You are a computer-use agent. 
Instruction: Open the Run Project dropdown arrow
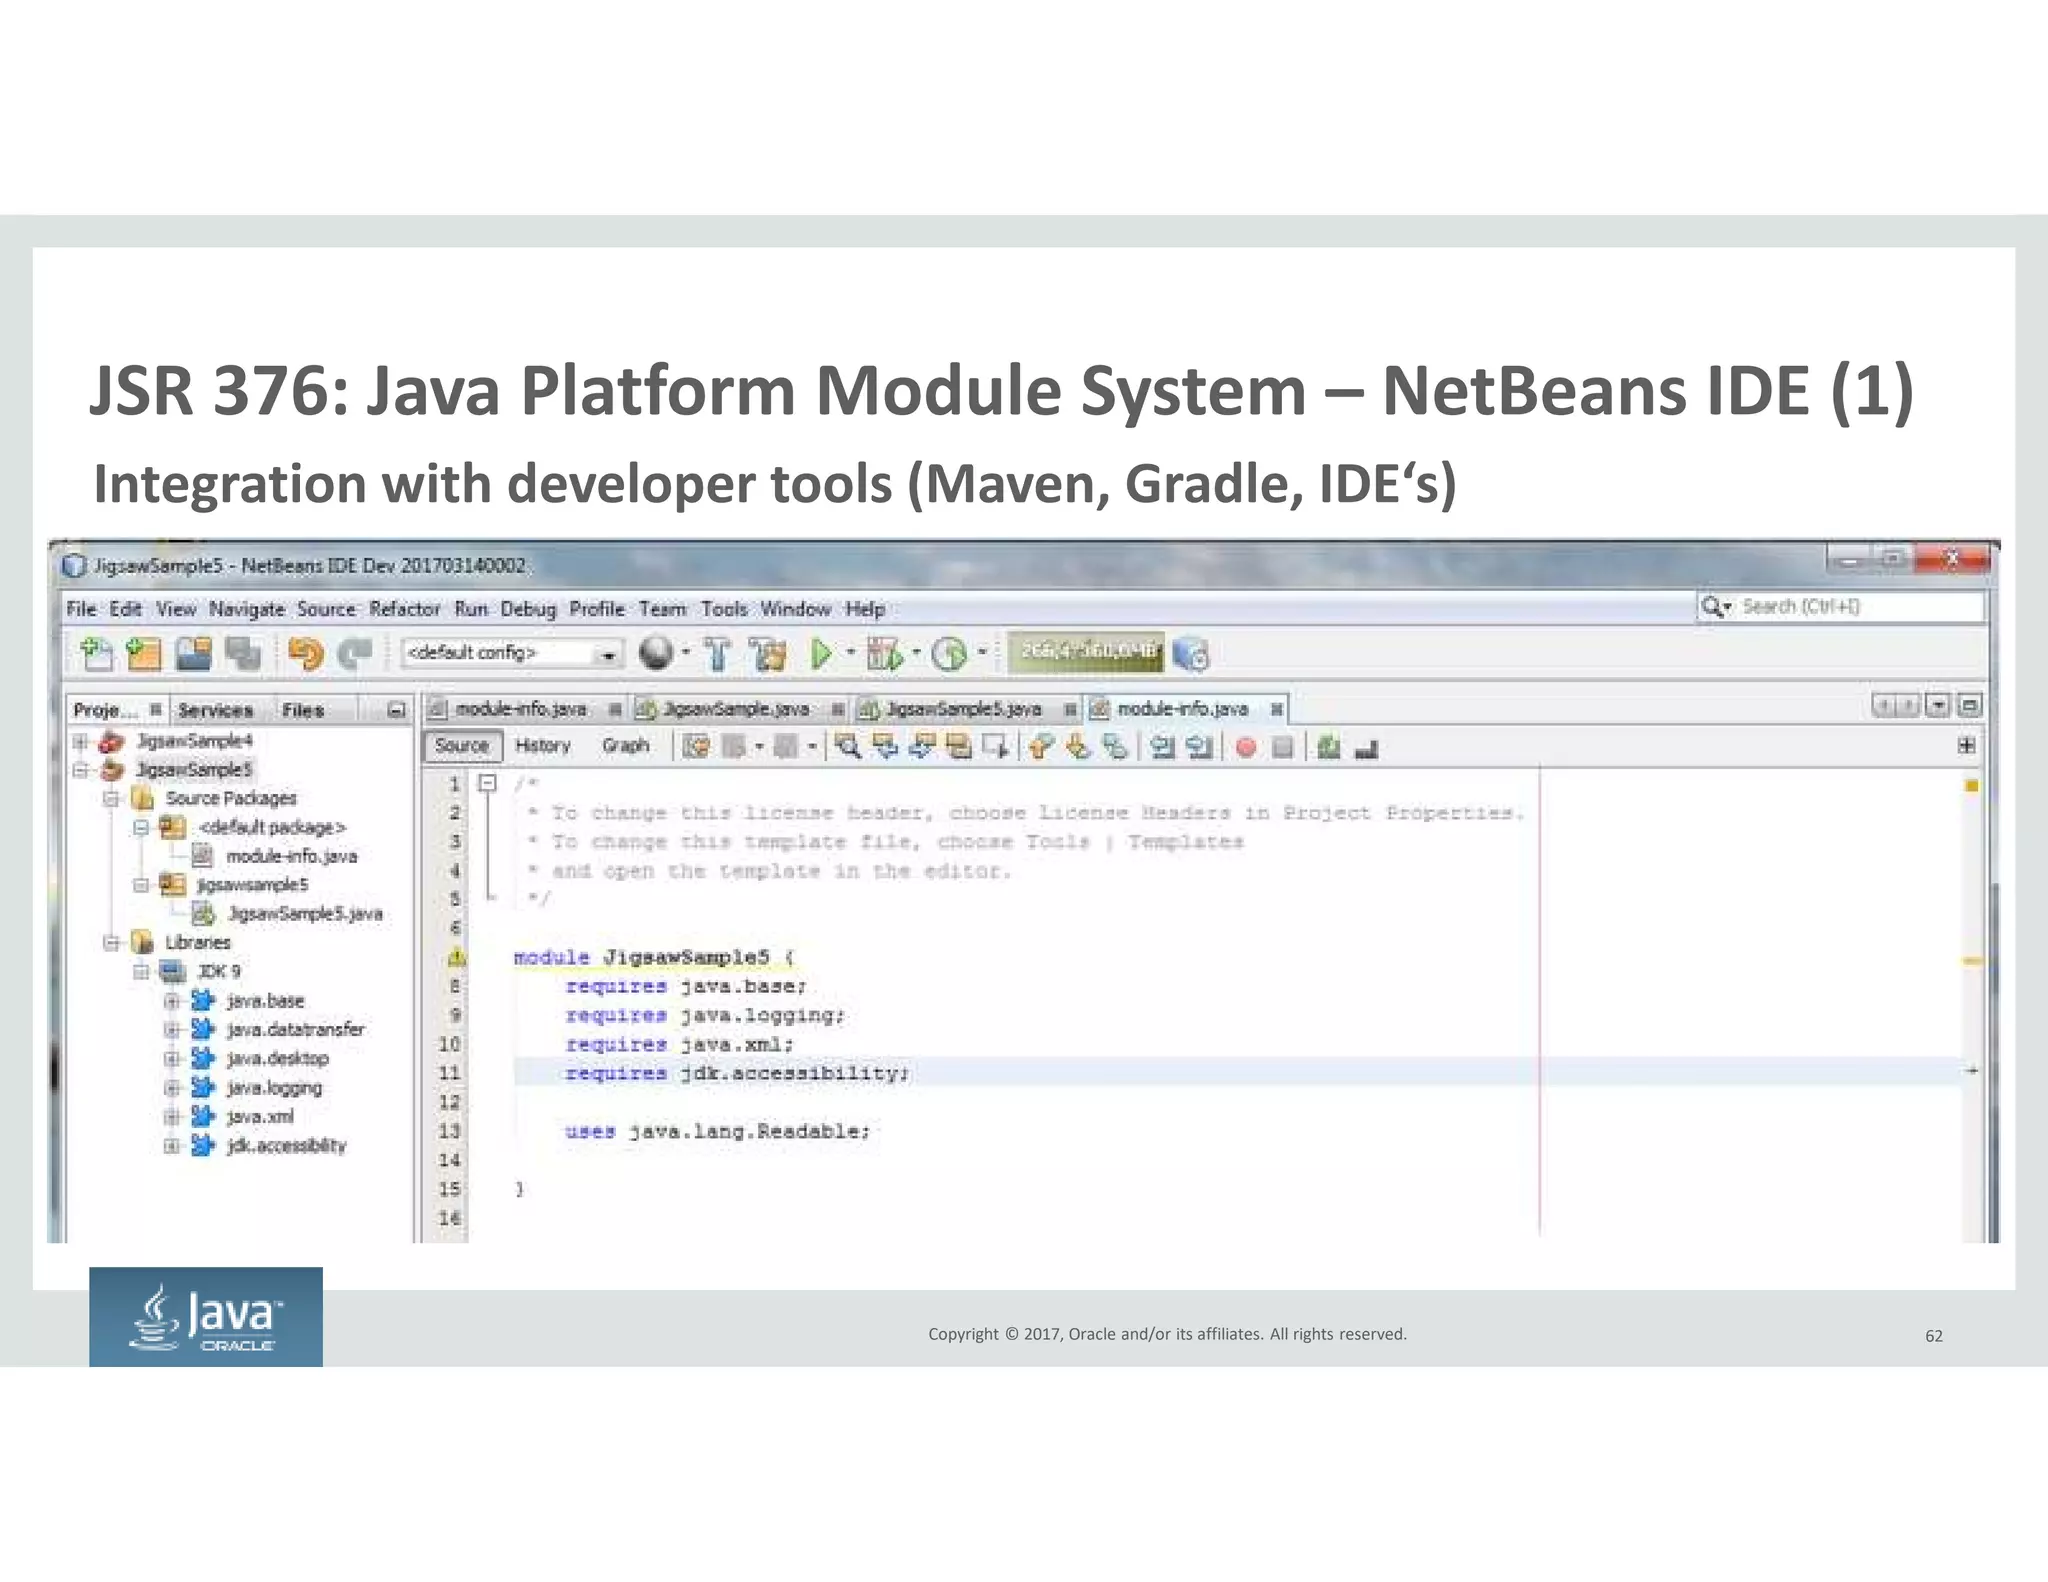pyautogui.click(x=851, y=653)
